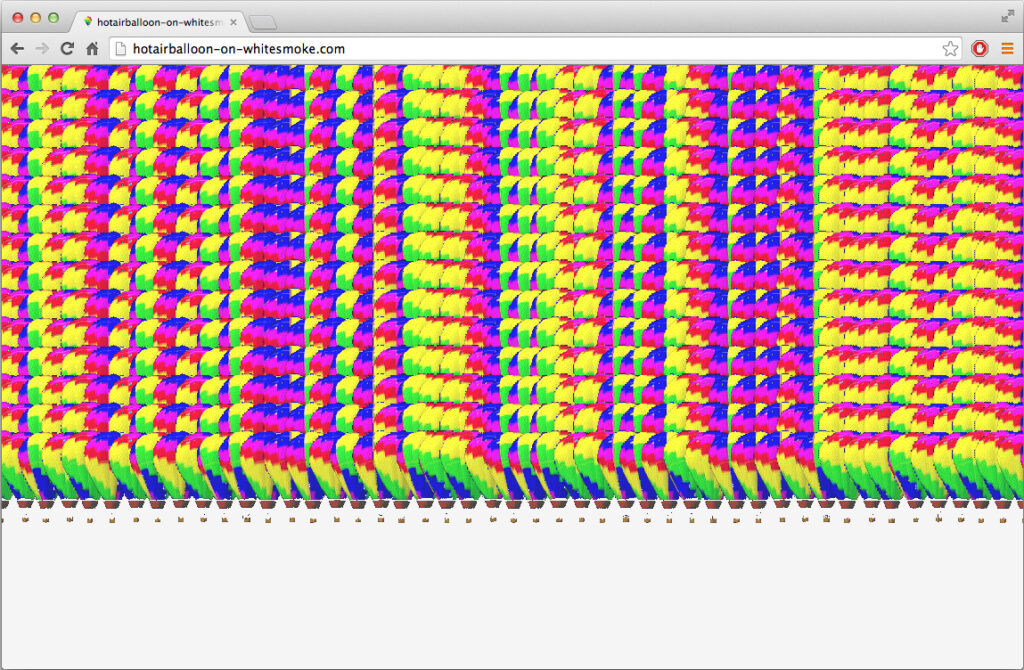Click the tab's balloon favicon
Image resolution: width=1024 pixels, height=670 pixels.
coord(88,22)
